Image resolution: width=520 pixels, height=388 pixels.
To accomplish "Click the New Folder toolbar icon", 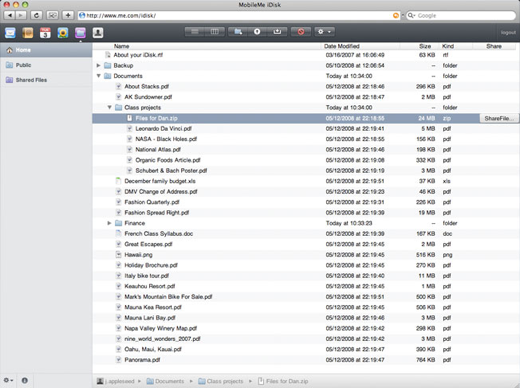I will (238, 32).
